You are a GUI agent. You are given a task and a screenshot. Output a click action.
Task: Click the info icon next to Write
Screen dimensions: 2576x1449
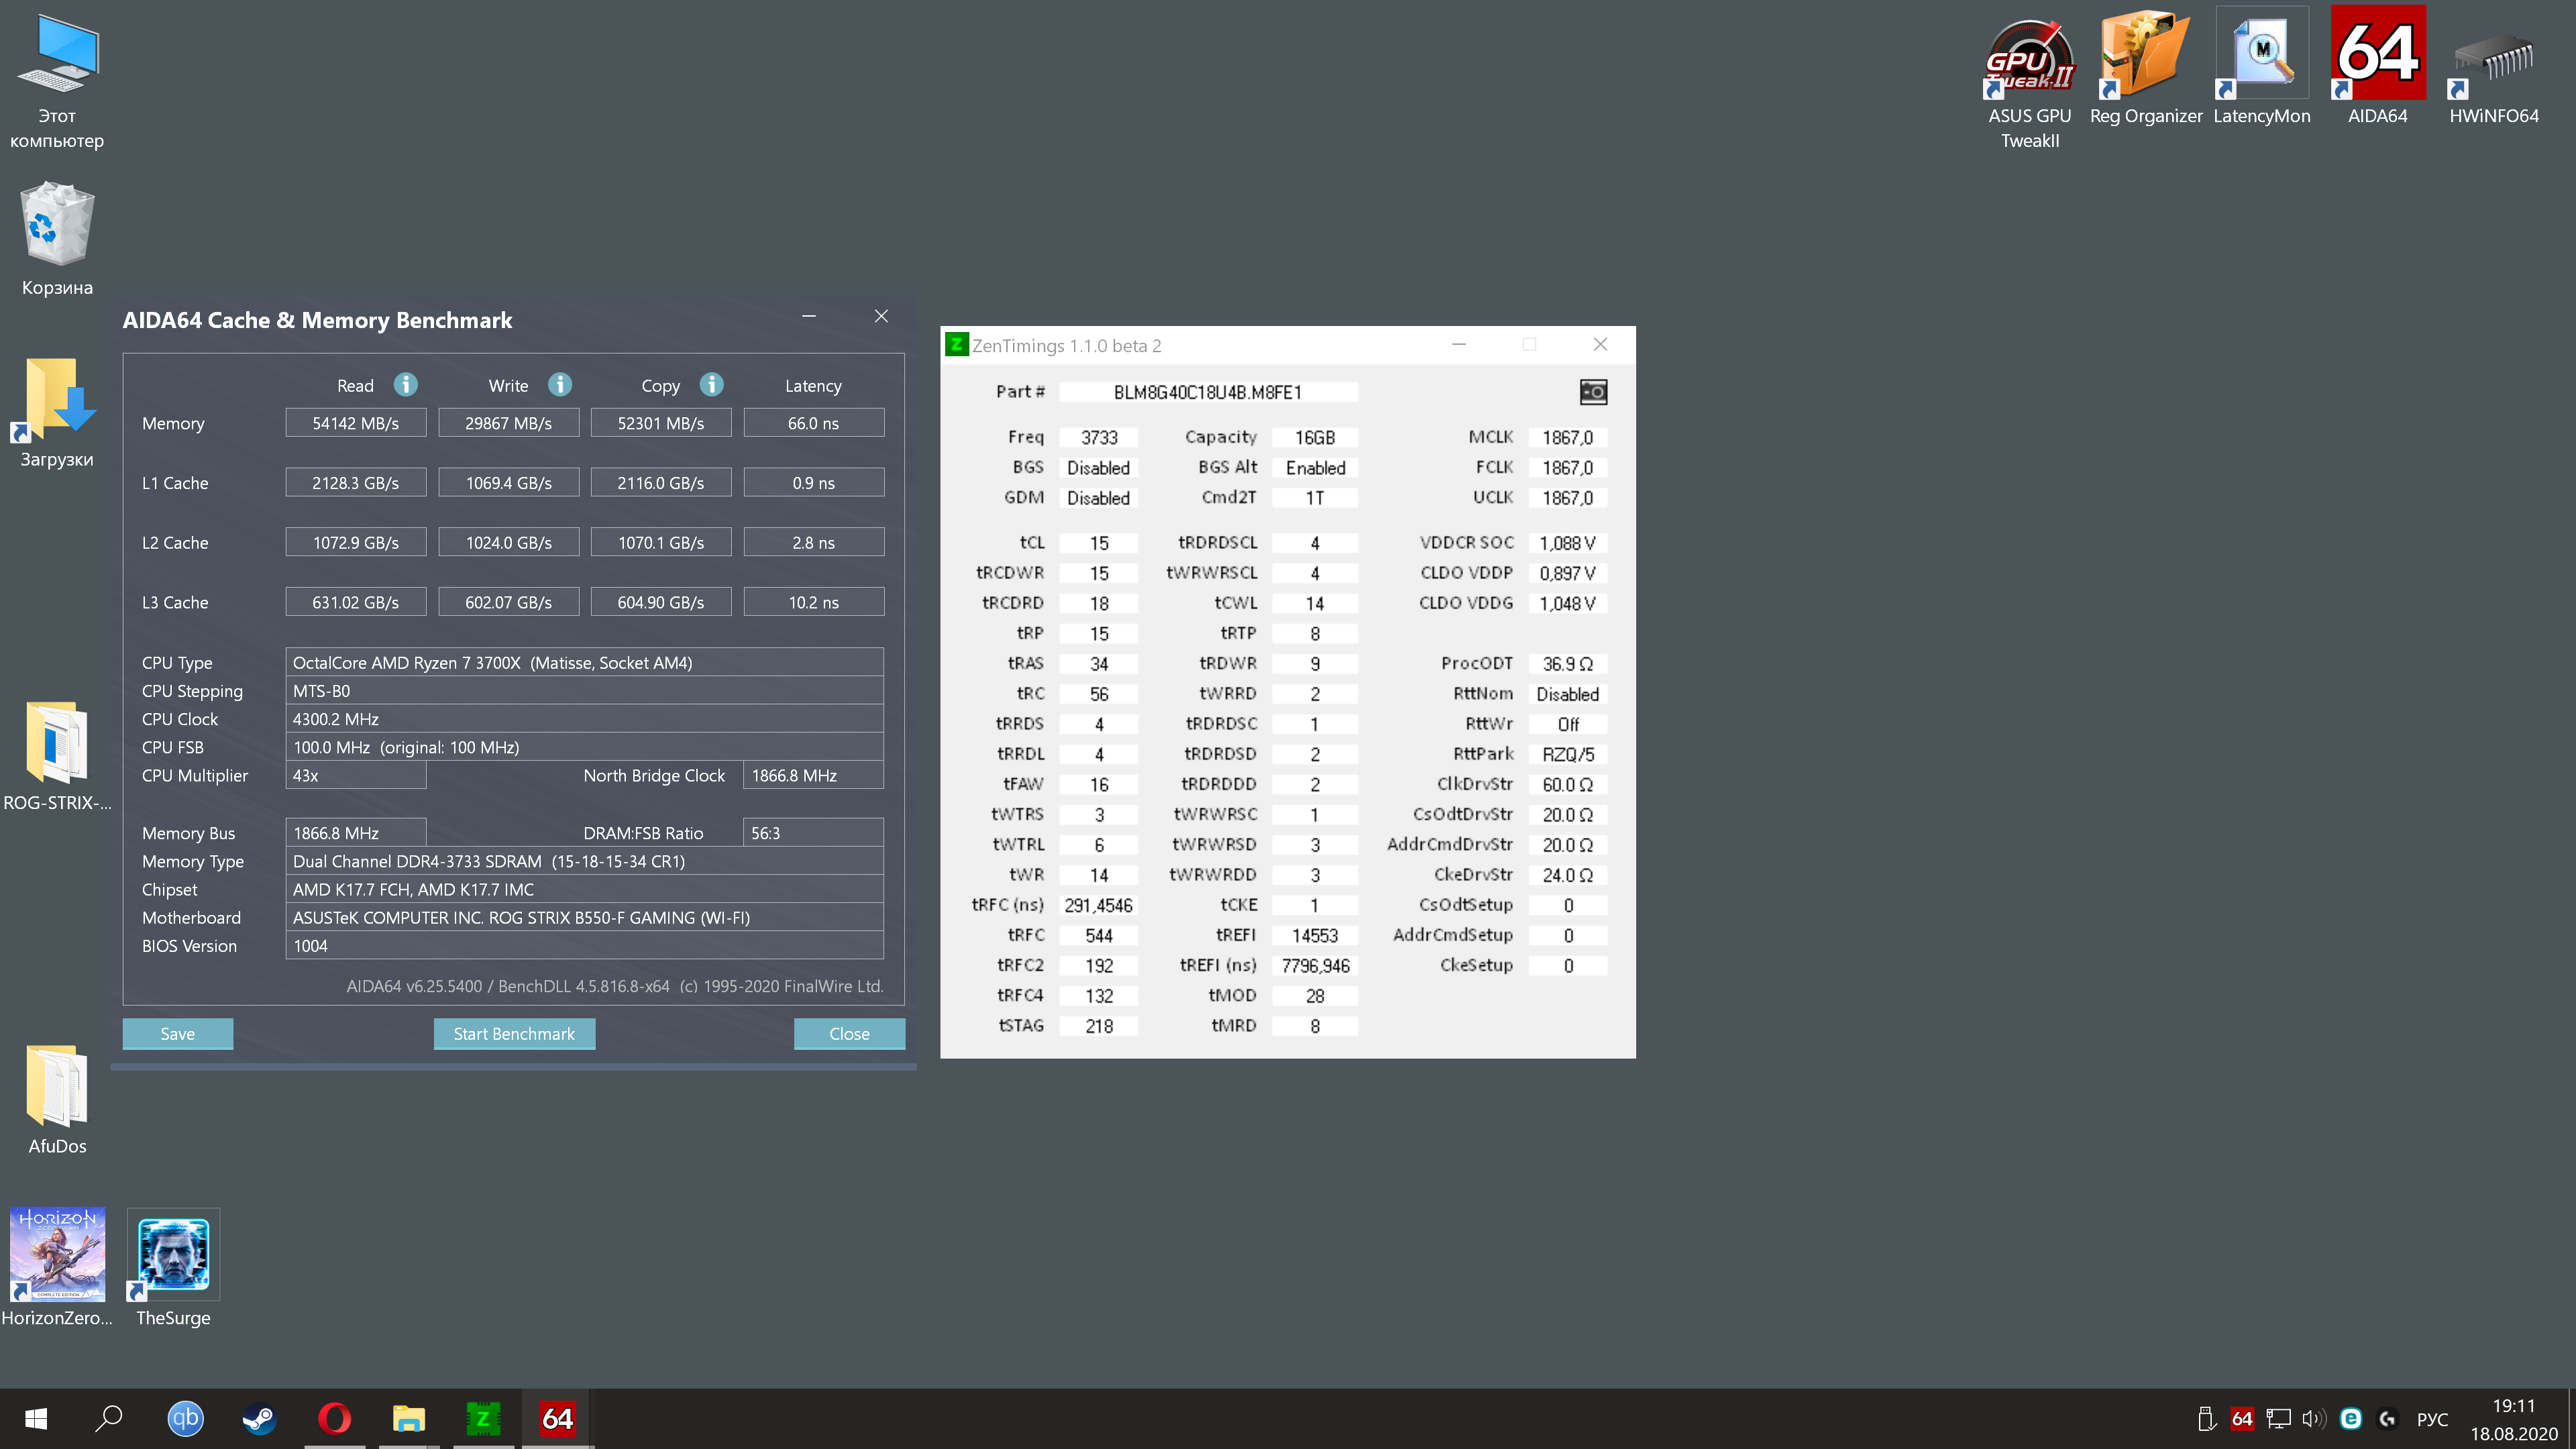[560, 385]
